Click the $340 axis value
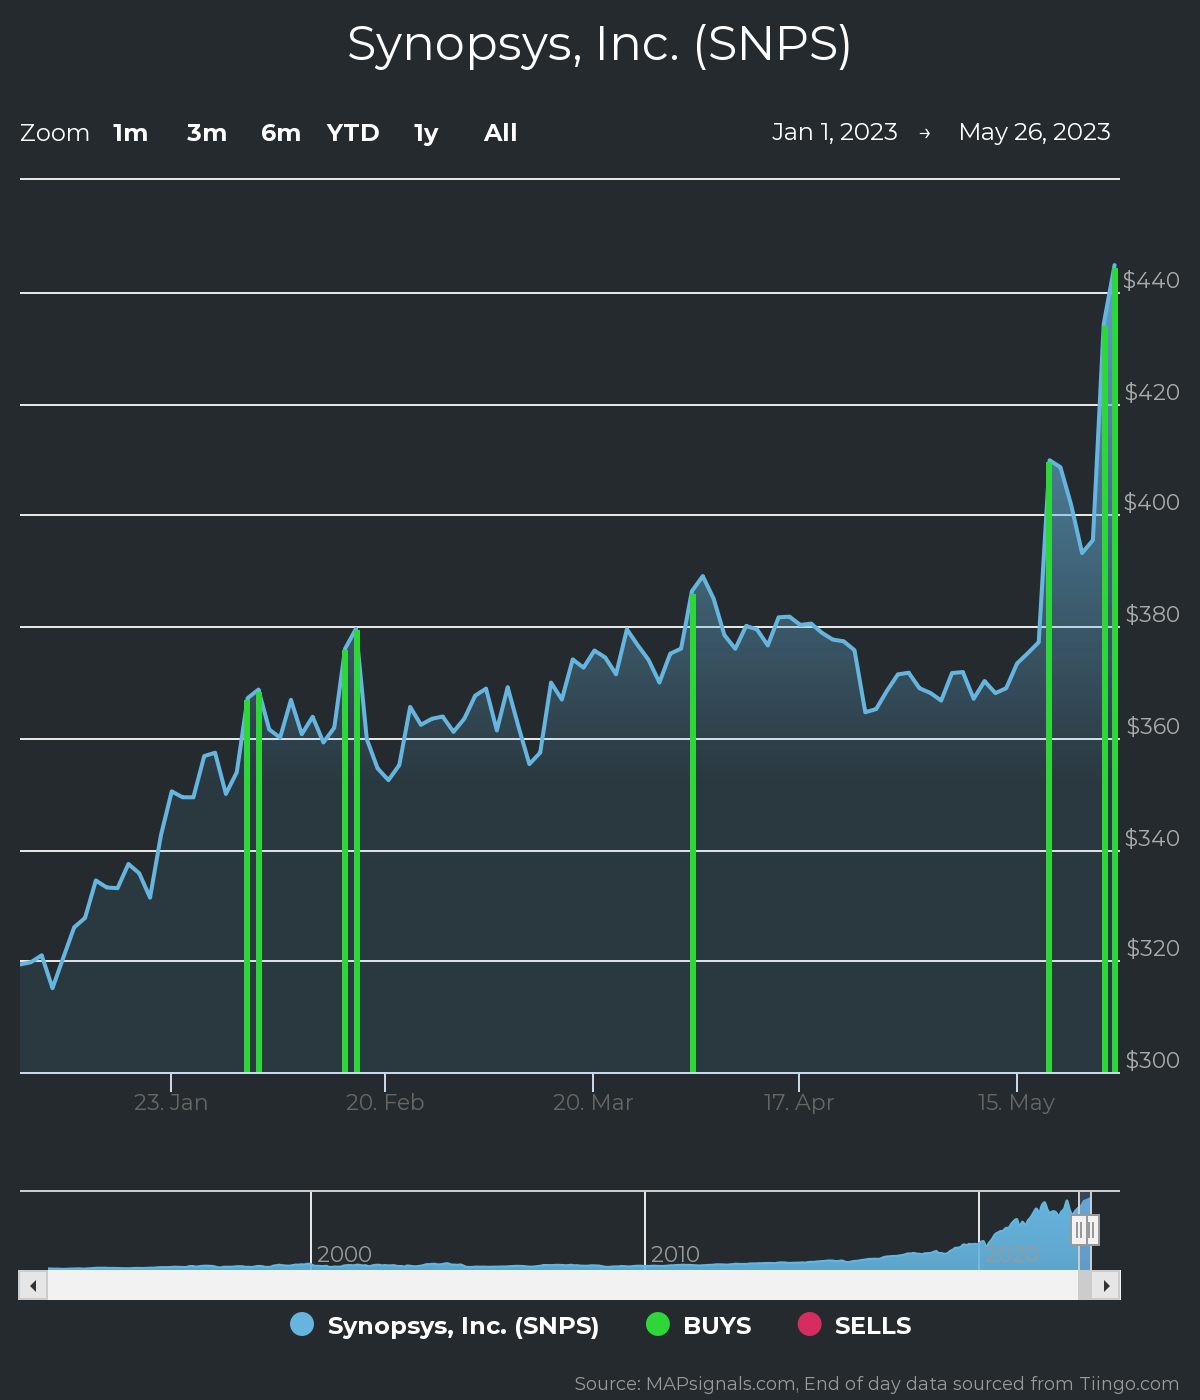The width and height of the screenshot is (1200, 1400). [x=1153, y=838]
